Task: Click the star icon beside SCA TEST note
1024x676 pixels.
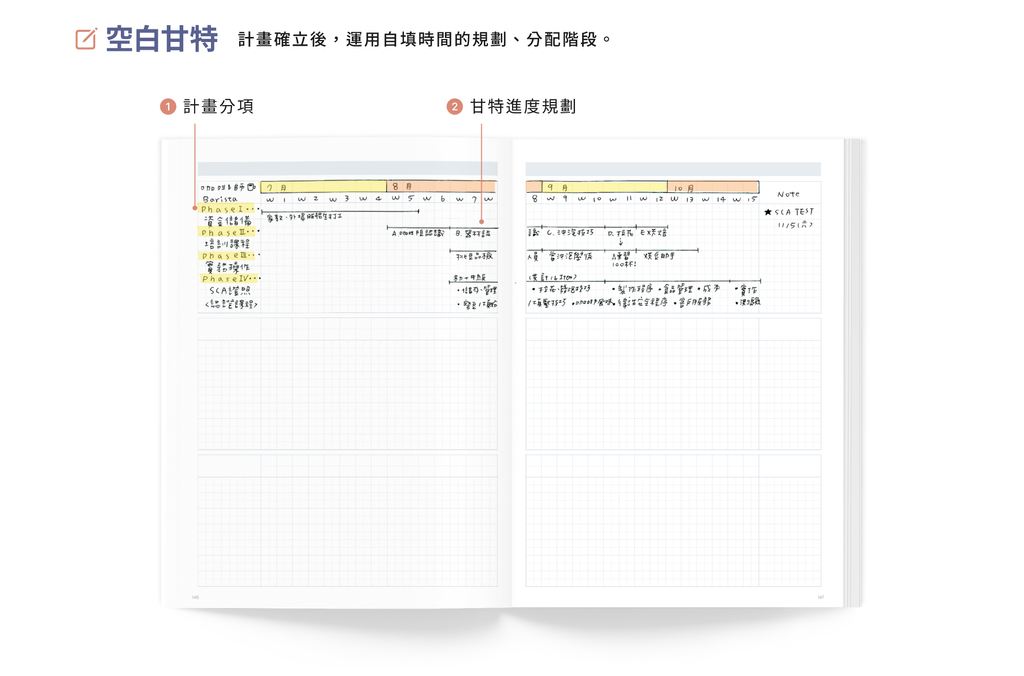Action: pos(768,211)
